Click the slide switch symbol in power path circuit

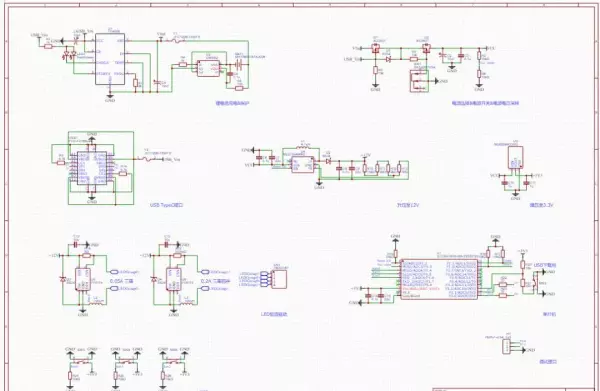(x=419, y=81)
